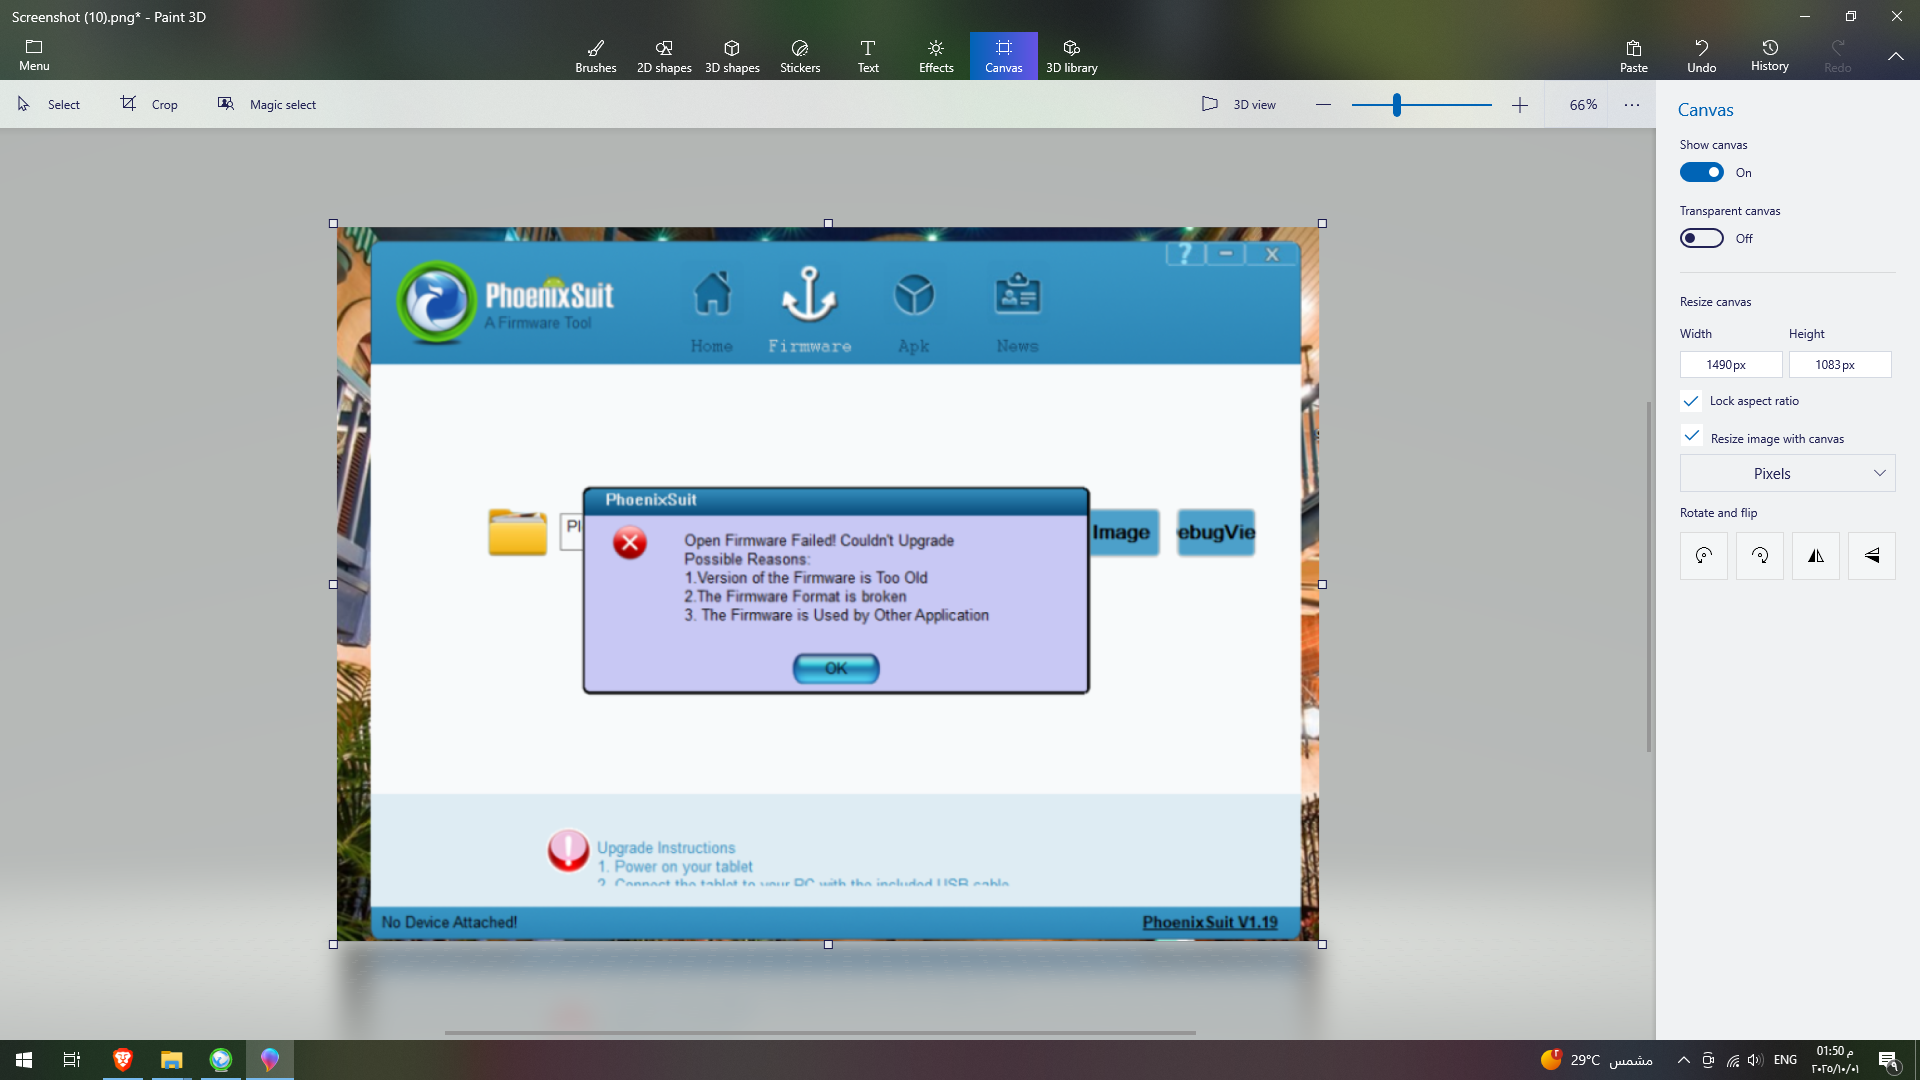Flip canvas horizontally icon
The image size is (1920, 1080).
[1816, 556]
